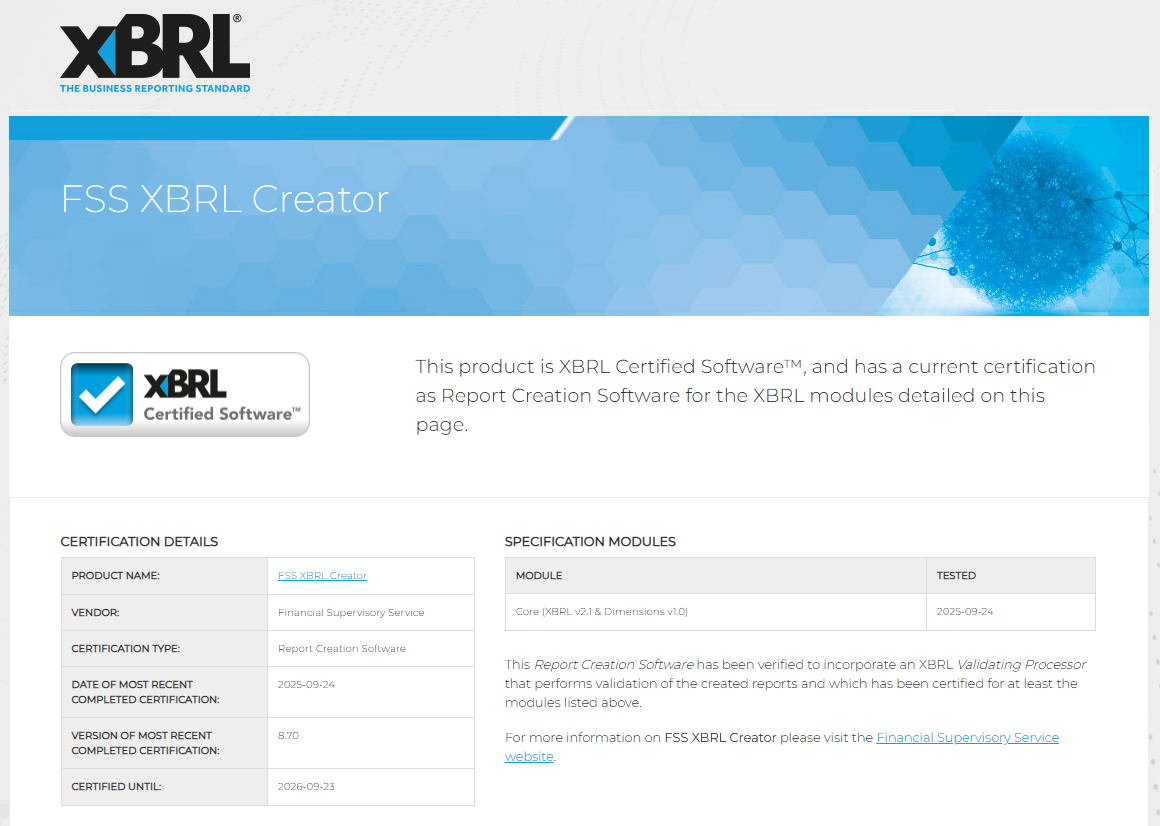The height and width of the screenshot is (826, 1160).
Task: Click the Product Name label cell
Action: click(x=116, y=576)
